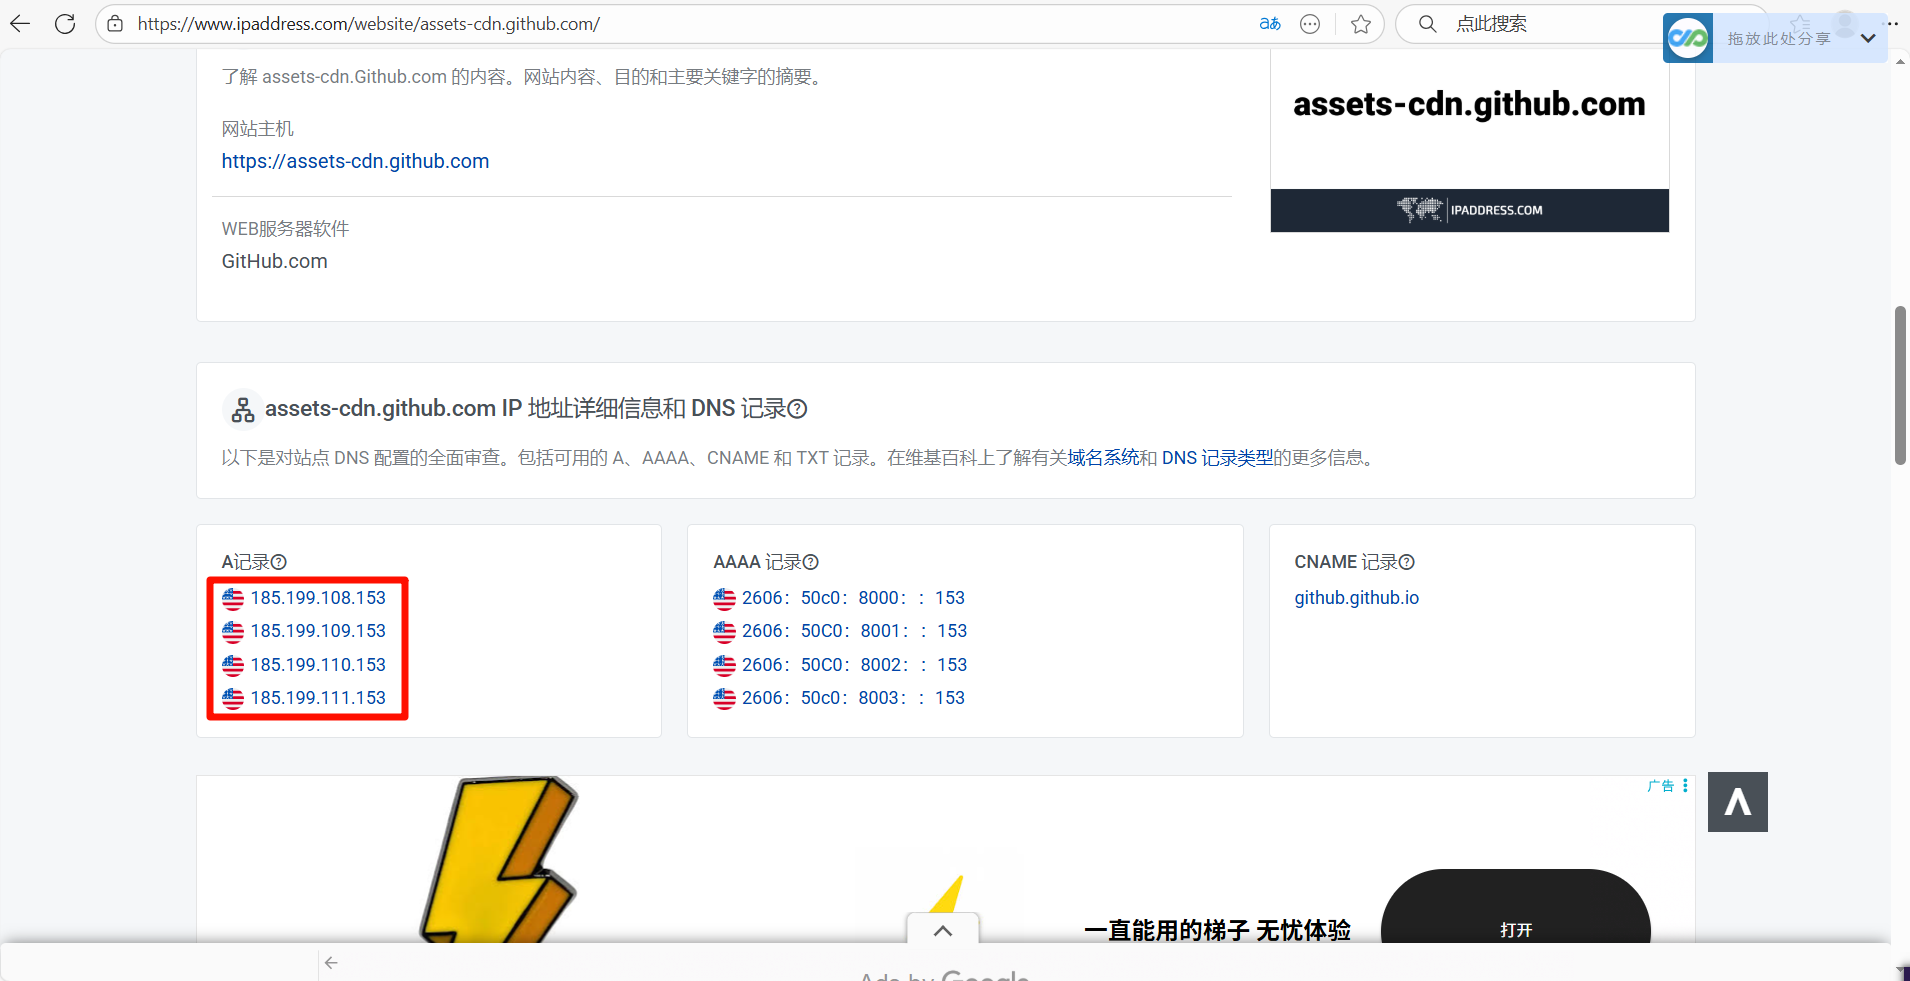Click the US flag beside 2606:50C0:8001::153

(725, 632)
